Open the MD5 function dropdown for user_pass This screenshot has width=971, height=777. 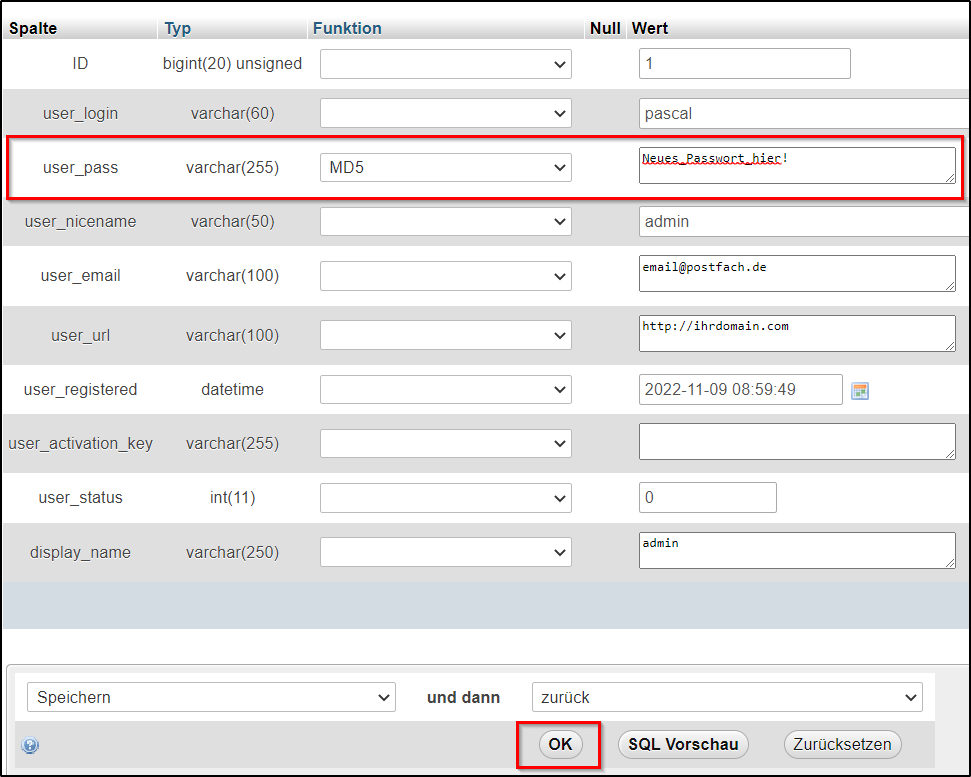[x=445, y=168]
